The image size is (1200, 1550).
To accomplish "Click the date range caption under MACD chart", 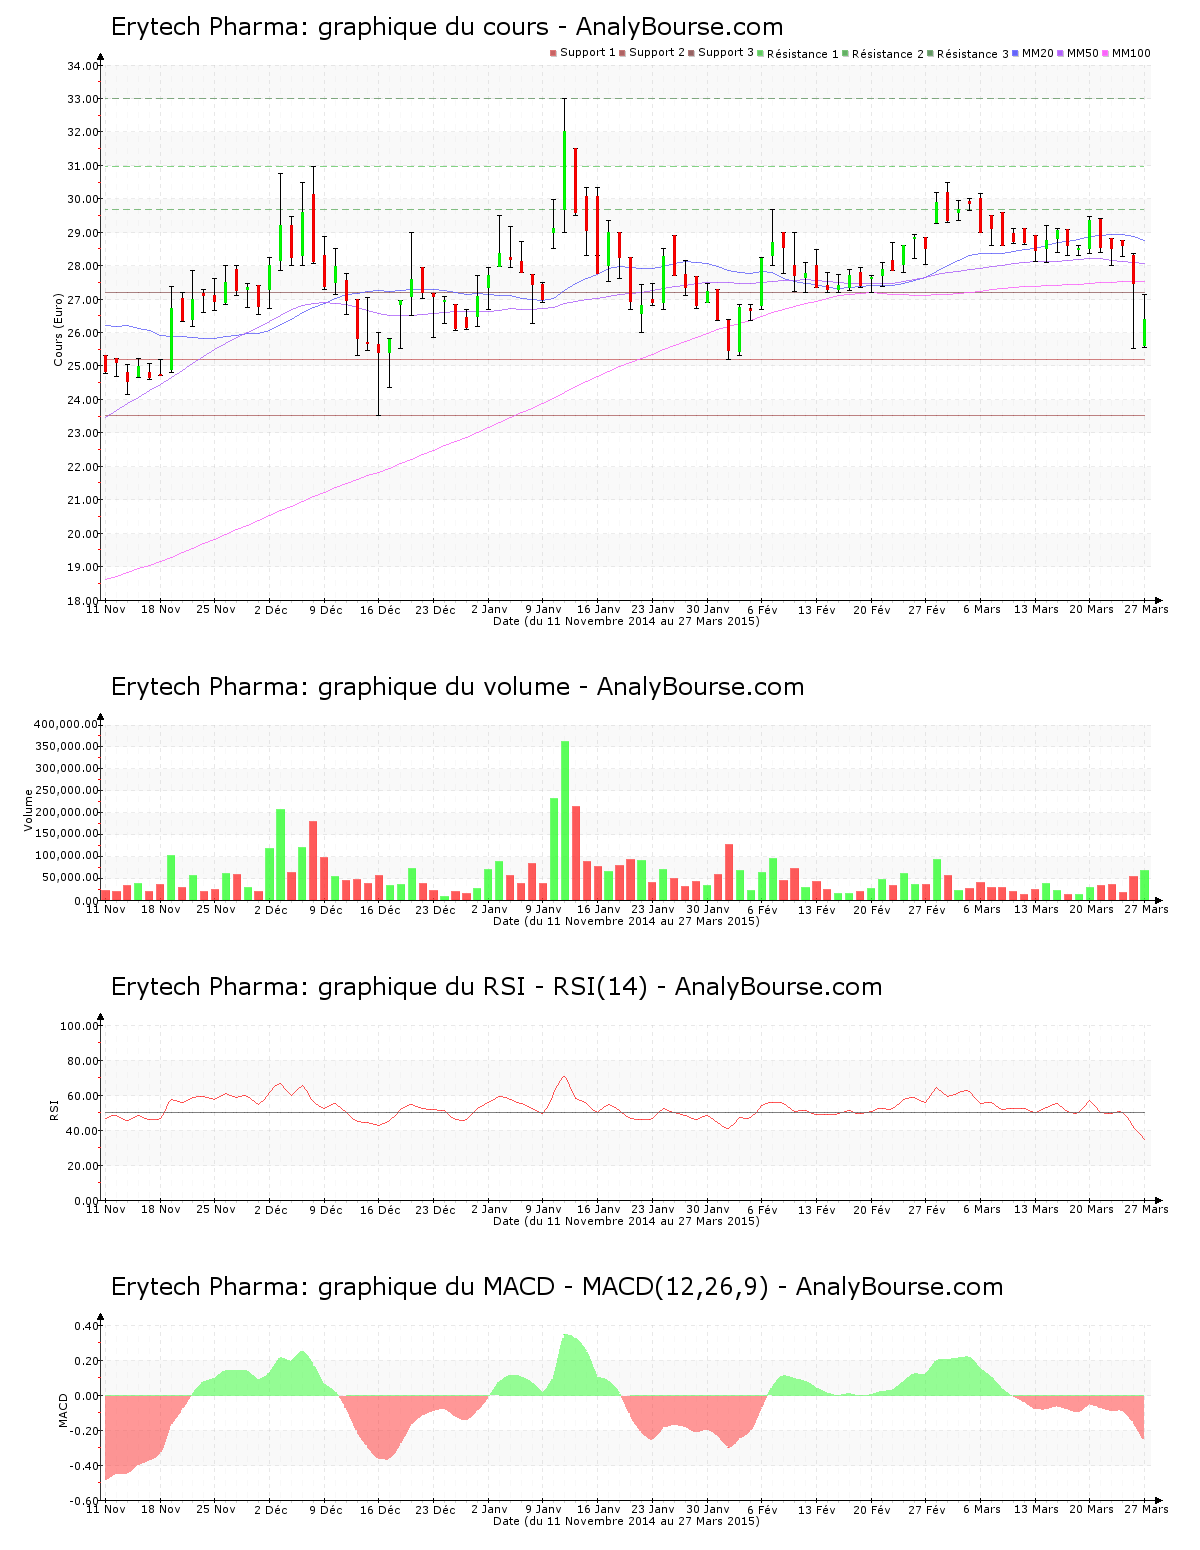I will coord(626,1521).
